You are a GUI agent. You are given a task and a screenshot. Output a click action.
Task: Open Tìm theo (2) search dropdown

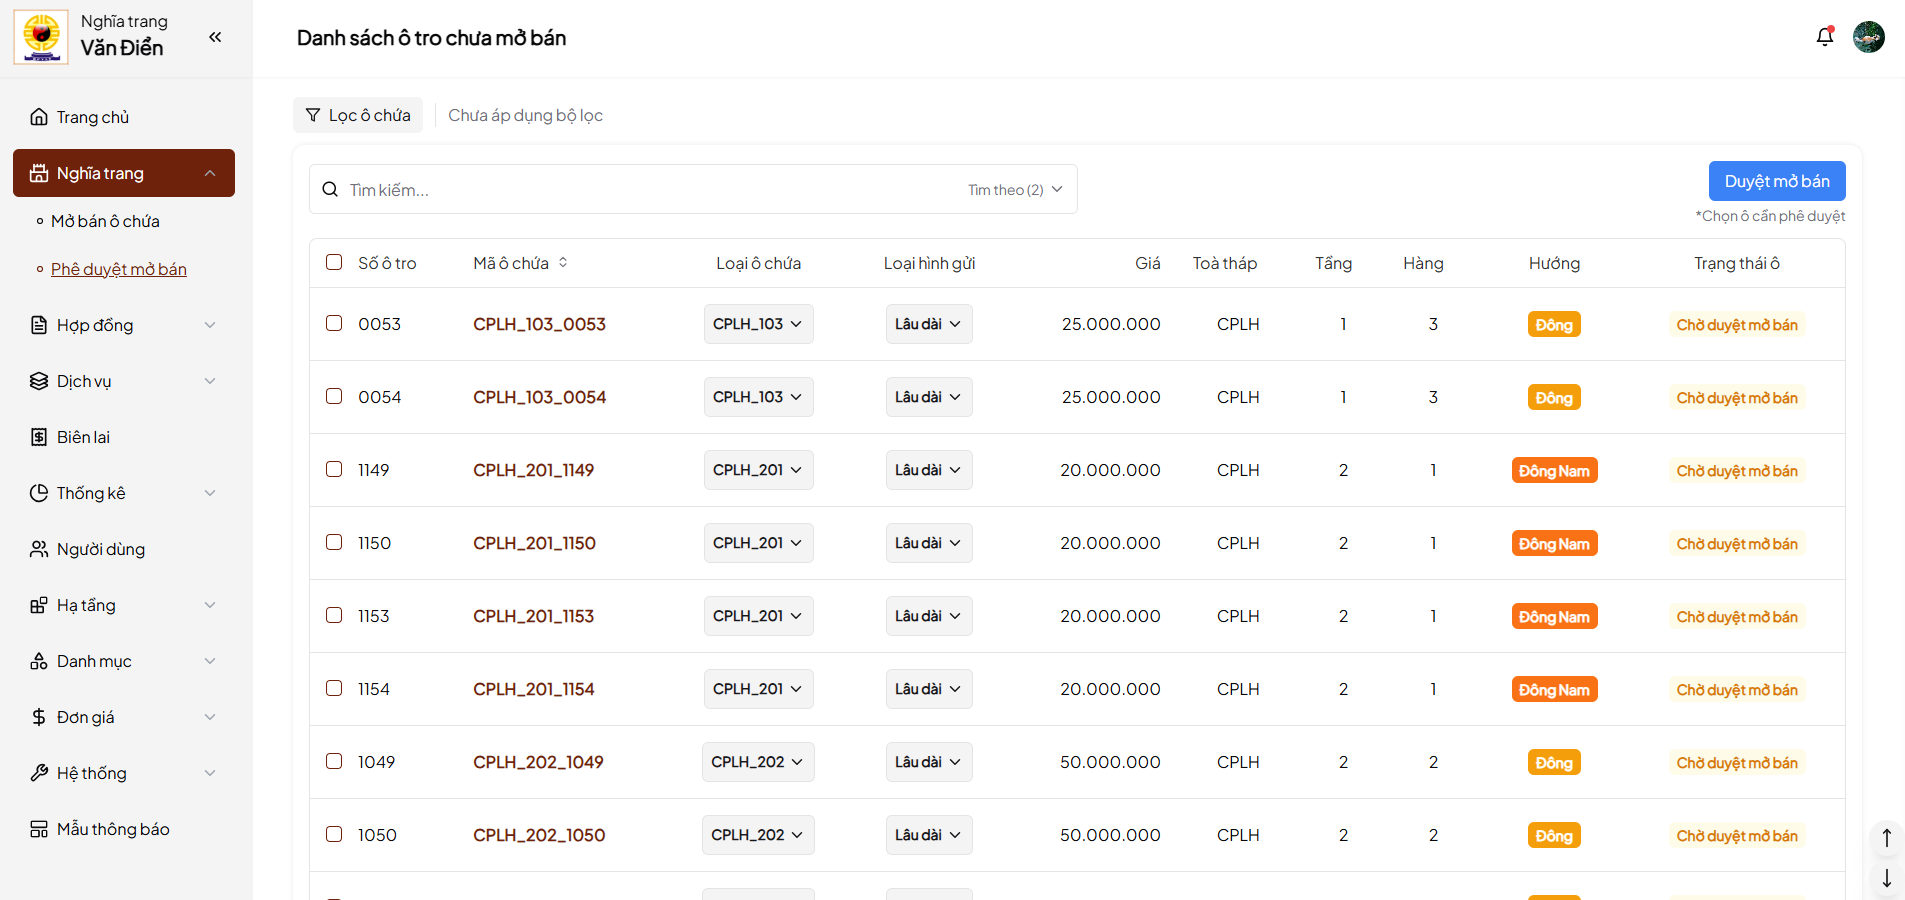coord(1015,190)
